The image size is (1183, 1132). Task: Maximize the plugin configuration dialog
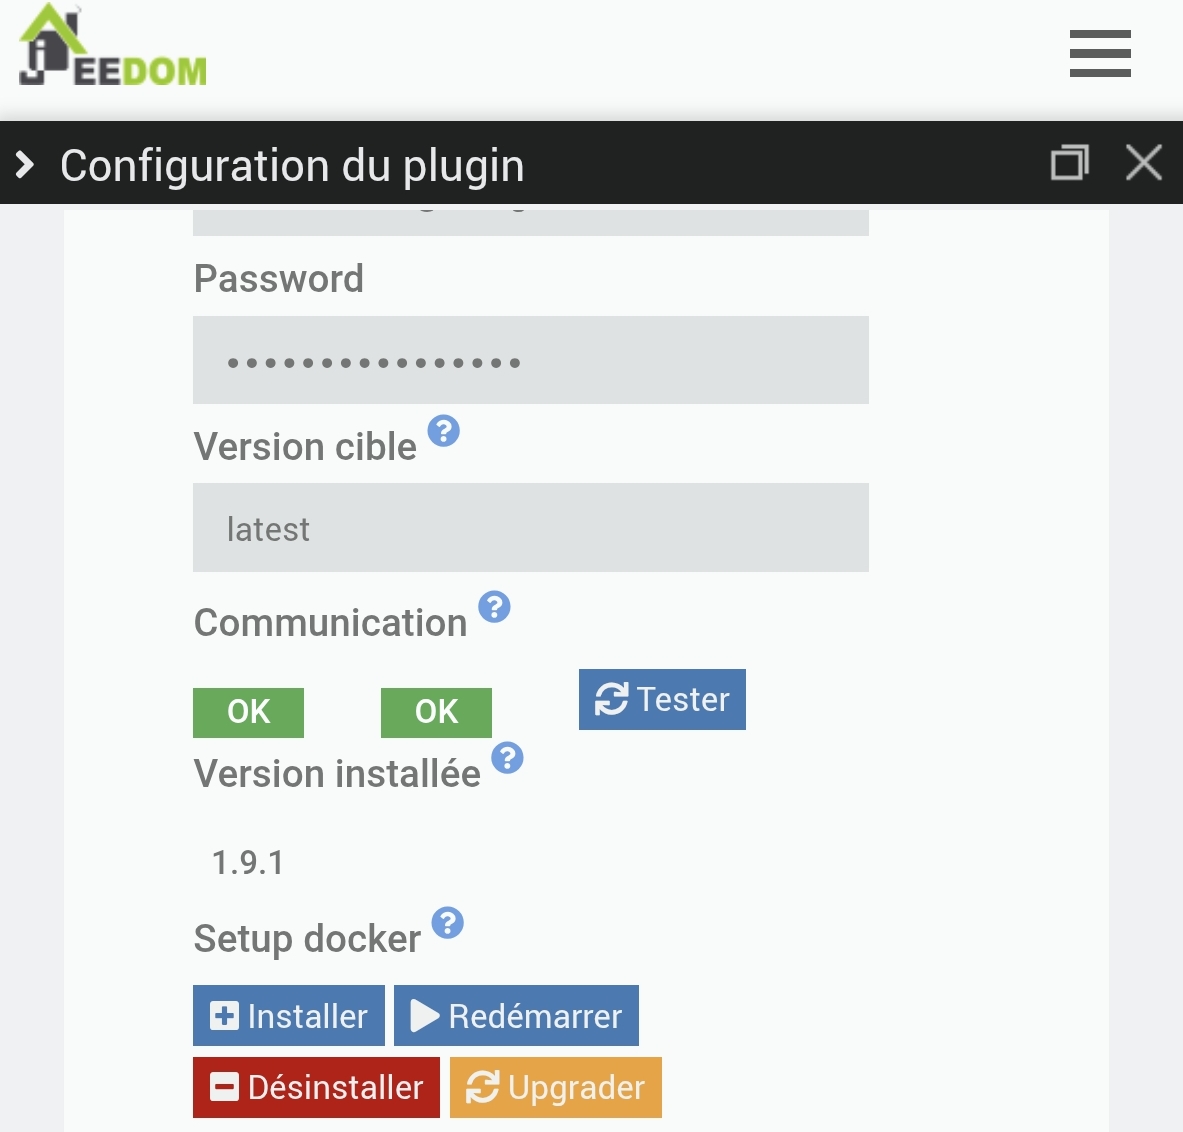pyautogui.click(x=1069, y=162)
